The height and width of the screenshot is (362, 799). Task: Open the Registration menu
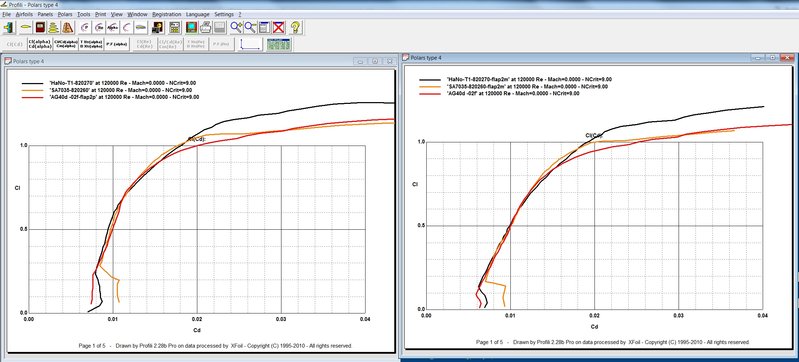click(167, 14)
